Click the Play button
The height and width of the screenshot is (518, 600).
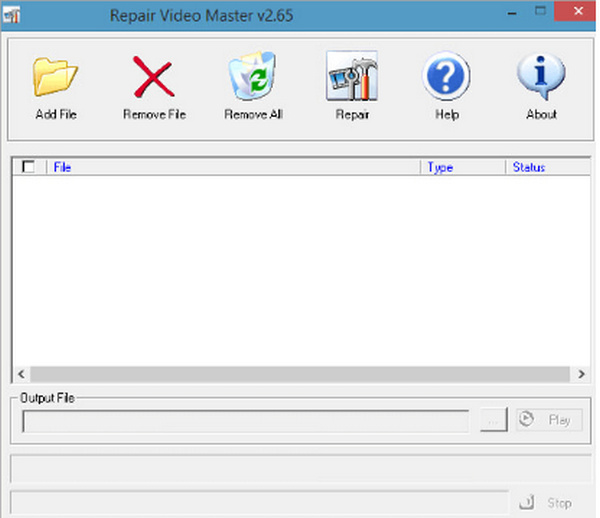(549, 420)
